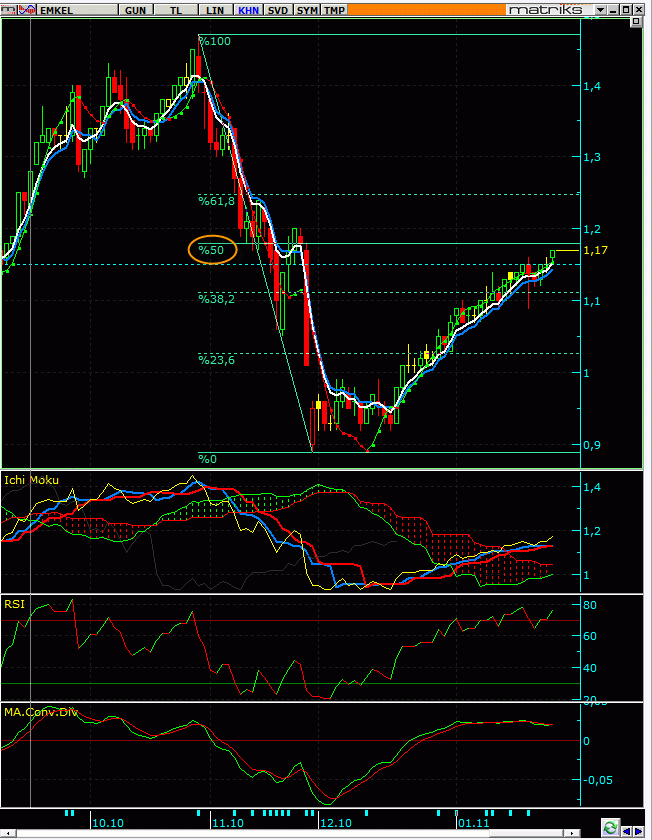The image size is (652, 840).
Task: Toggle the SVD button
Action: pyautogui.click(x=278, y=10)
